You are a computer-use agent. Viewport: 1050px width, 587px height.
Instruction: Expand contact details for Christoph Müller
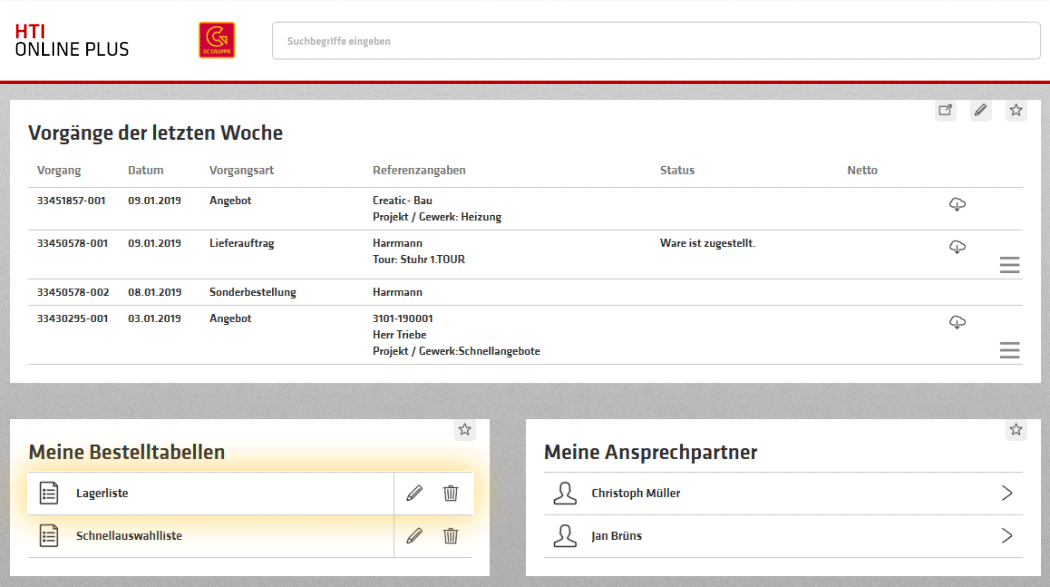coord(1006,493)
